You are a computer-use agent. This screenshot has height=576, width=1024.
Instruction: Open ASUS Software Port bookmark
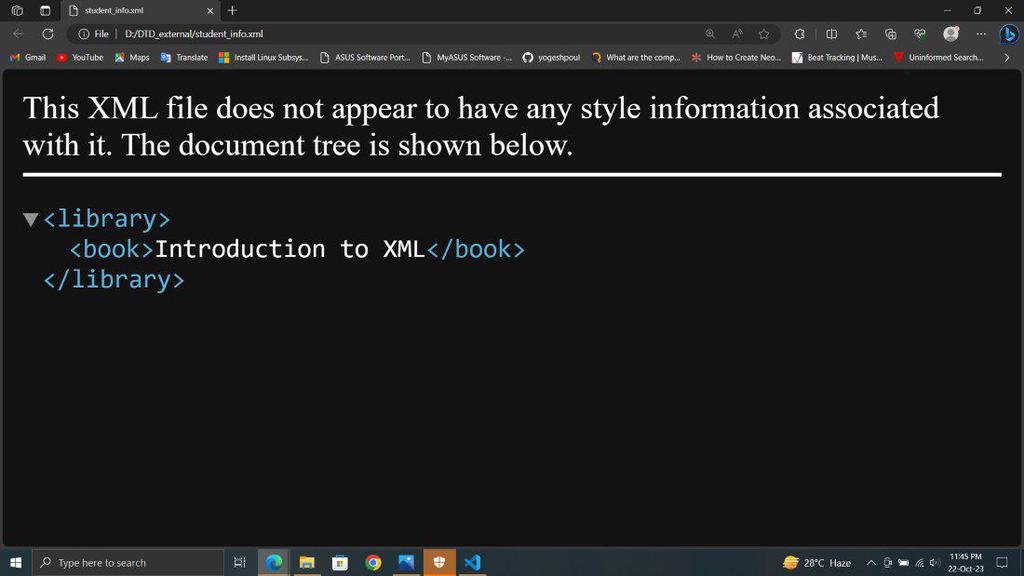tap(365, 57)
